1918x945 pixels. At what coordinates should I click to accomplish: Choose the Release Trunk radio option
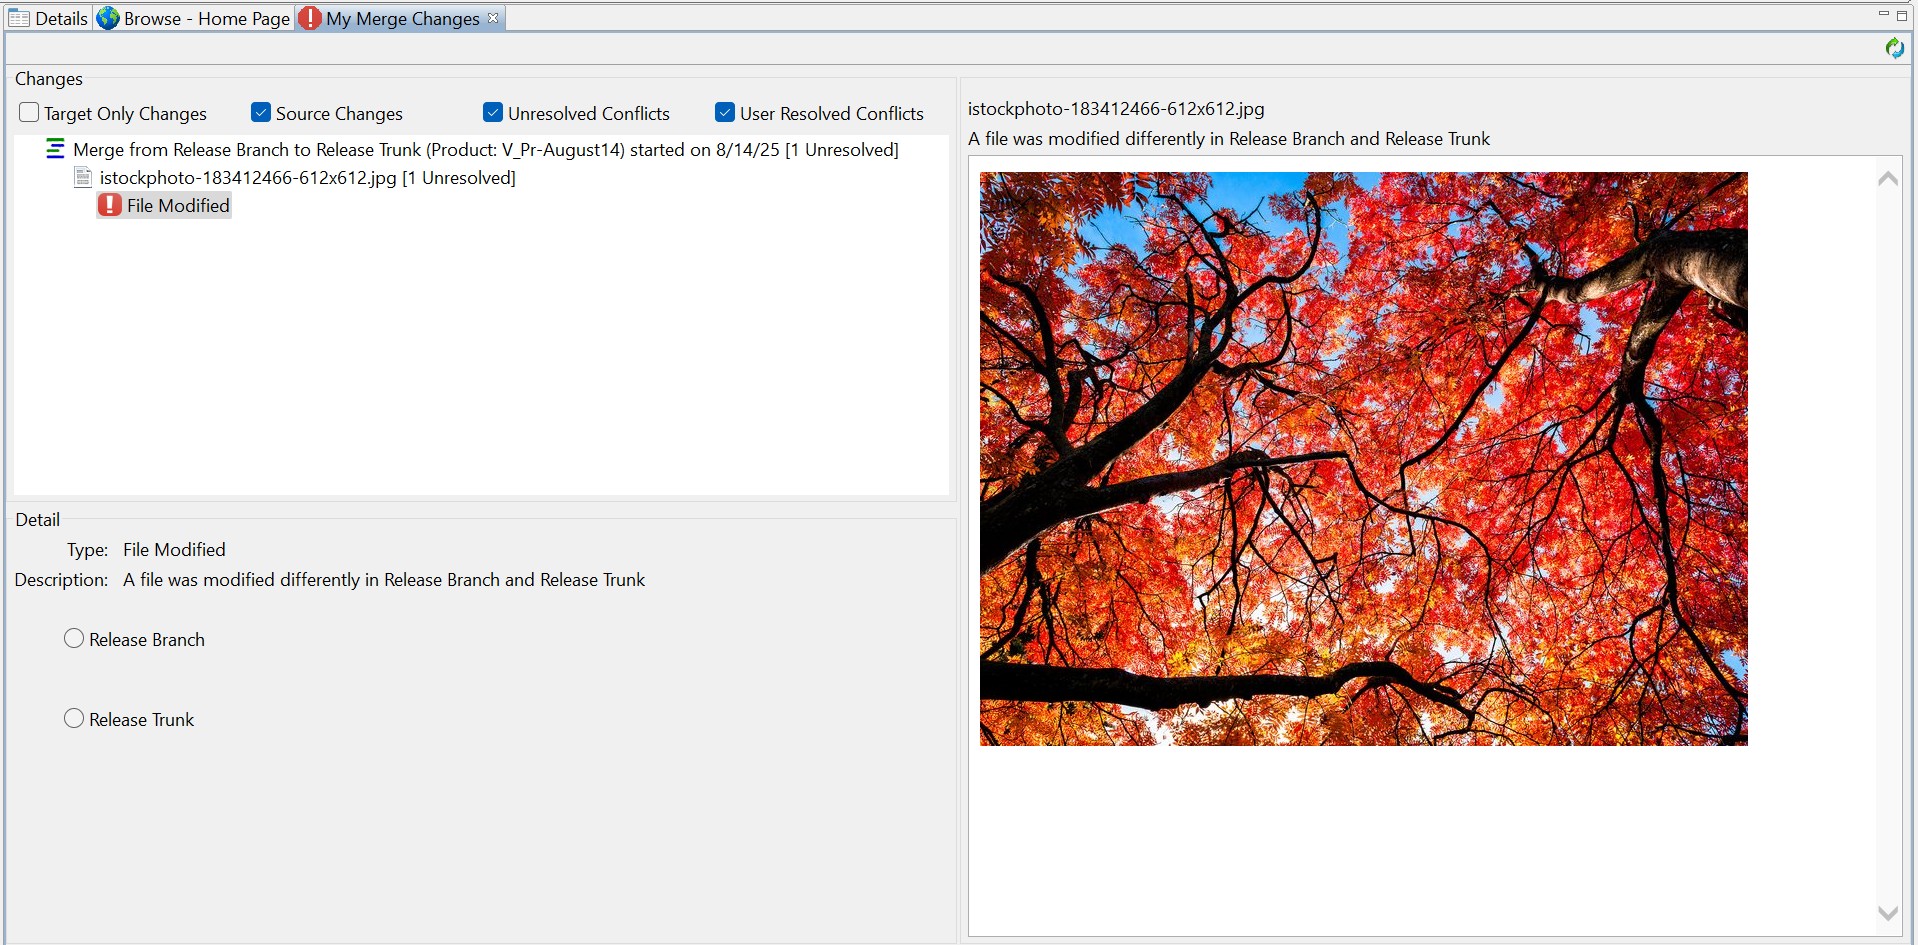[74, 719]
